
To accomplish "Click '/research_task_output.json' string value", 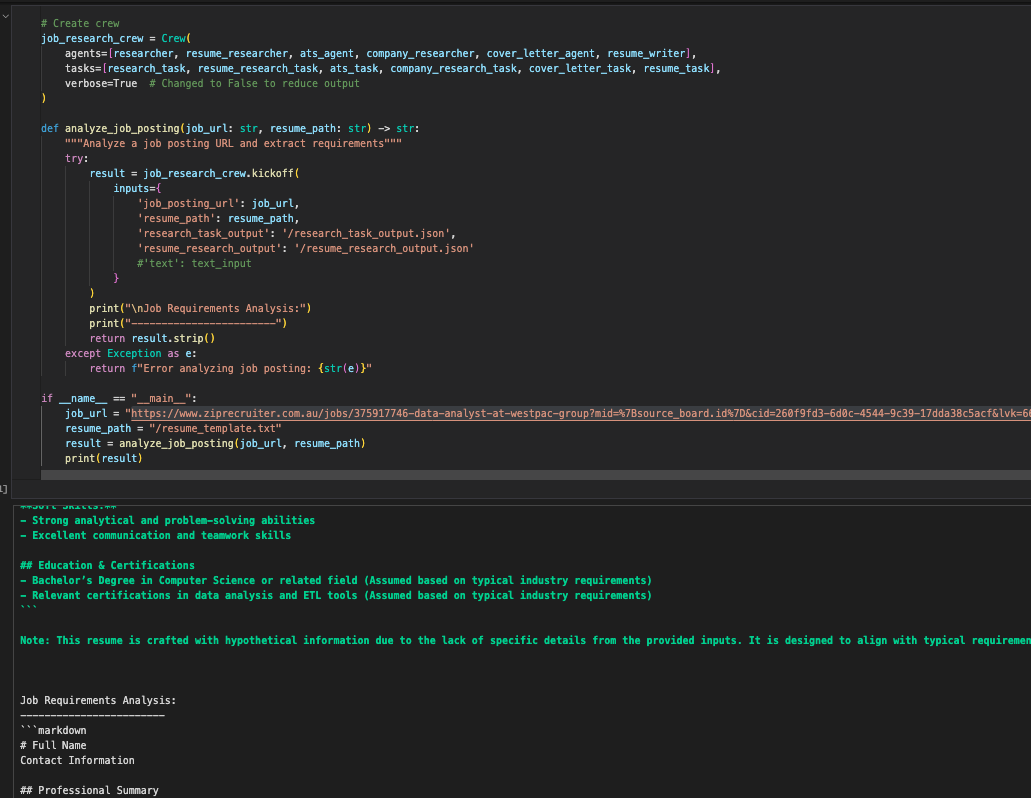I will tap(366, 234).
